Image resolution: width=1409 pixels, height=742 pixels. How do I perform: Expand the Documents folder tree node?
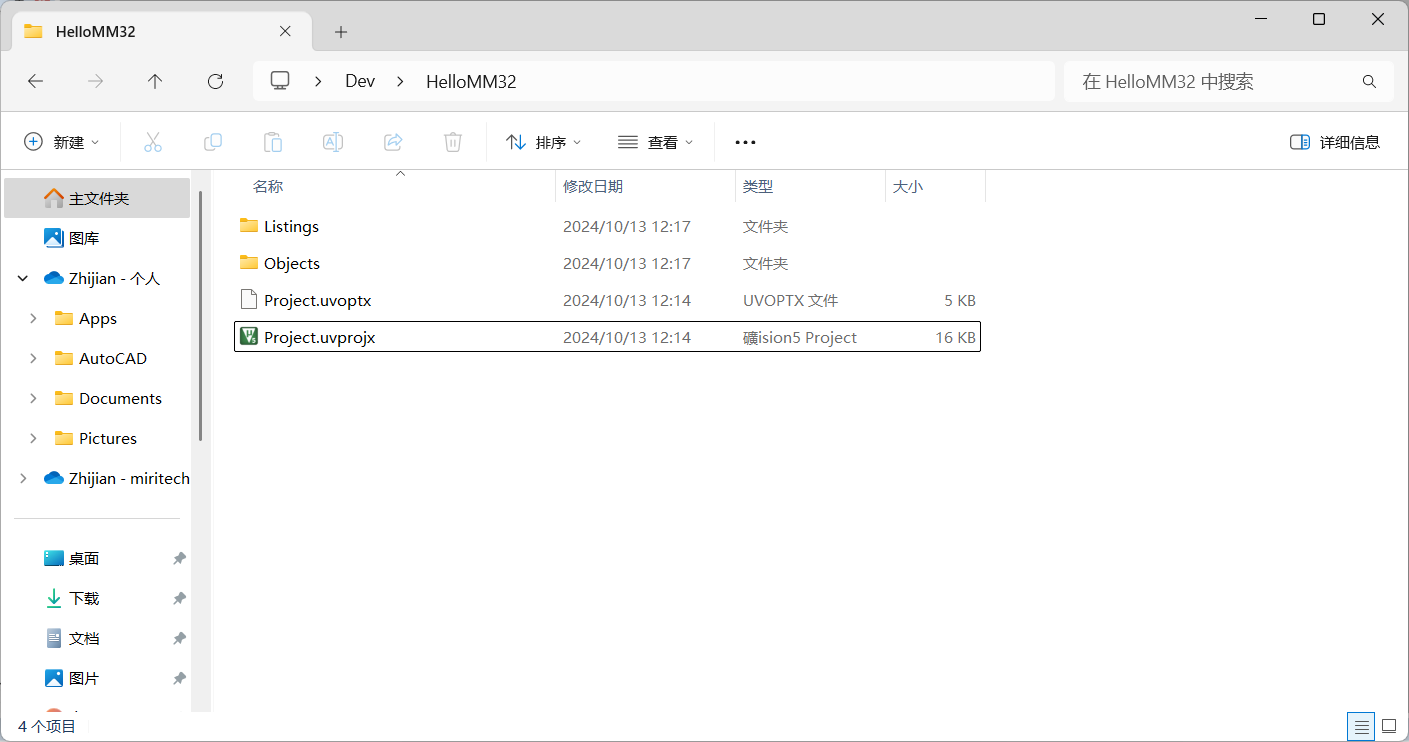pyautogui.click(x=33, y=398)
